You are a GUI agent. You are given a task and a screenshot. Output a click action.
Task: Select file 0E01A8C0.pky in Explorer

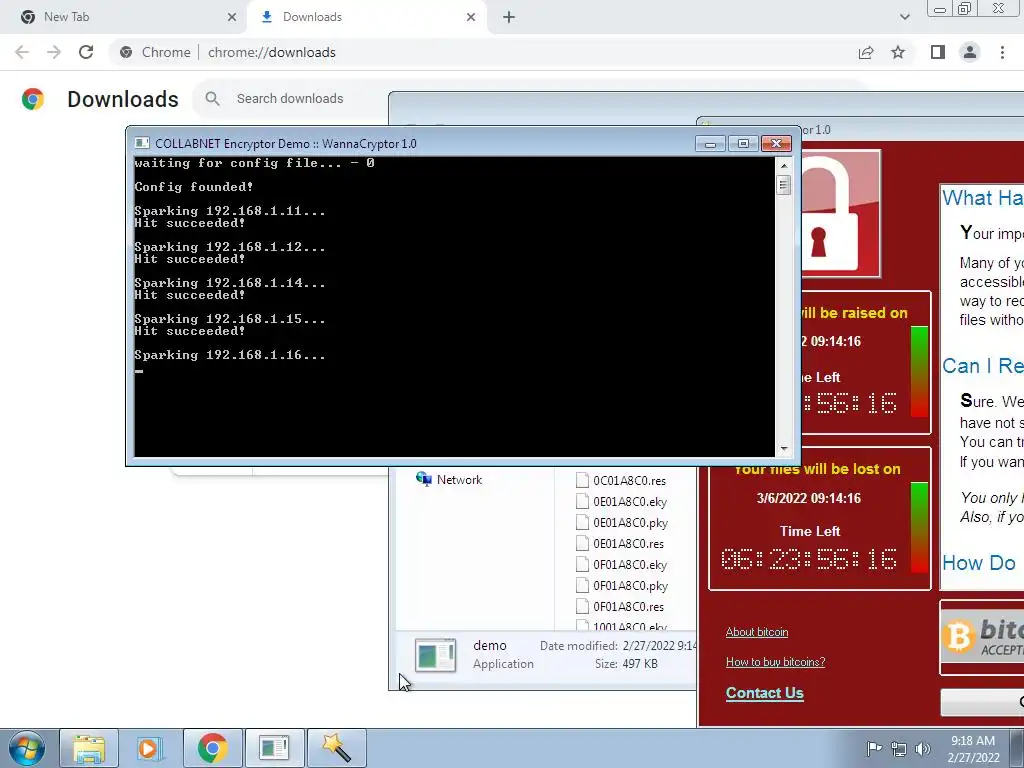(622, 522)
